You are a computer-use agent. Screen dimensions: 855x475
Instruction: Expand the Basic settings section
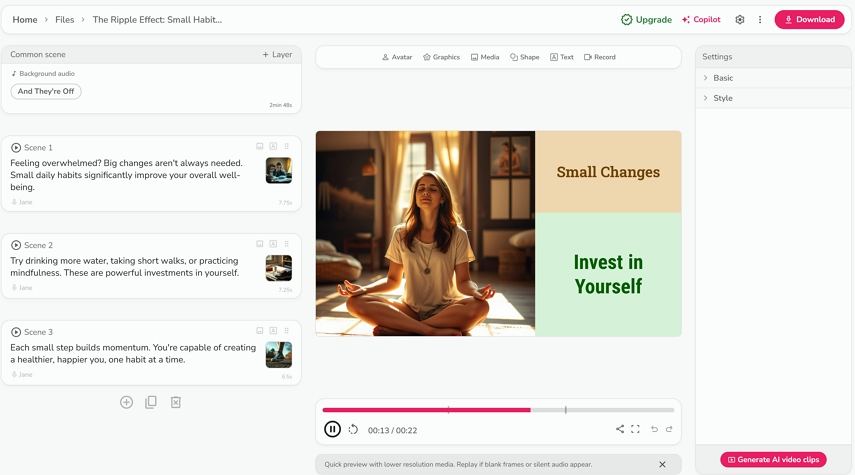pyautogui.click(x=773, y=78)
